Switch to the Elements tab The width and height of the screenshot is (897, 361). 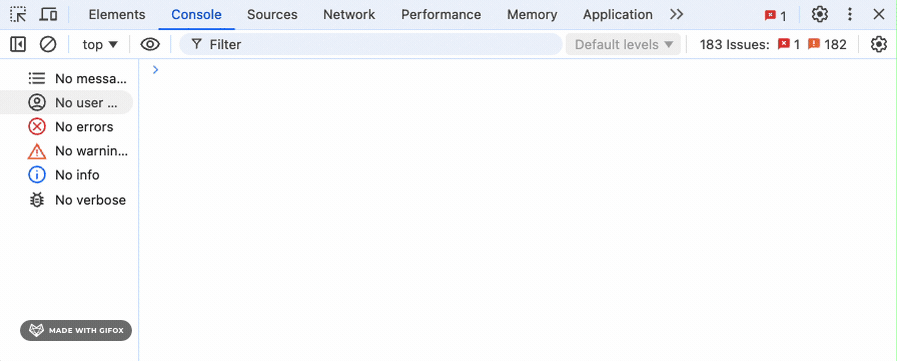pos(117,14)
